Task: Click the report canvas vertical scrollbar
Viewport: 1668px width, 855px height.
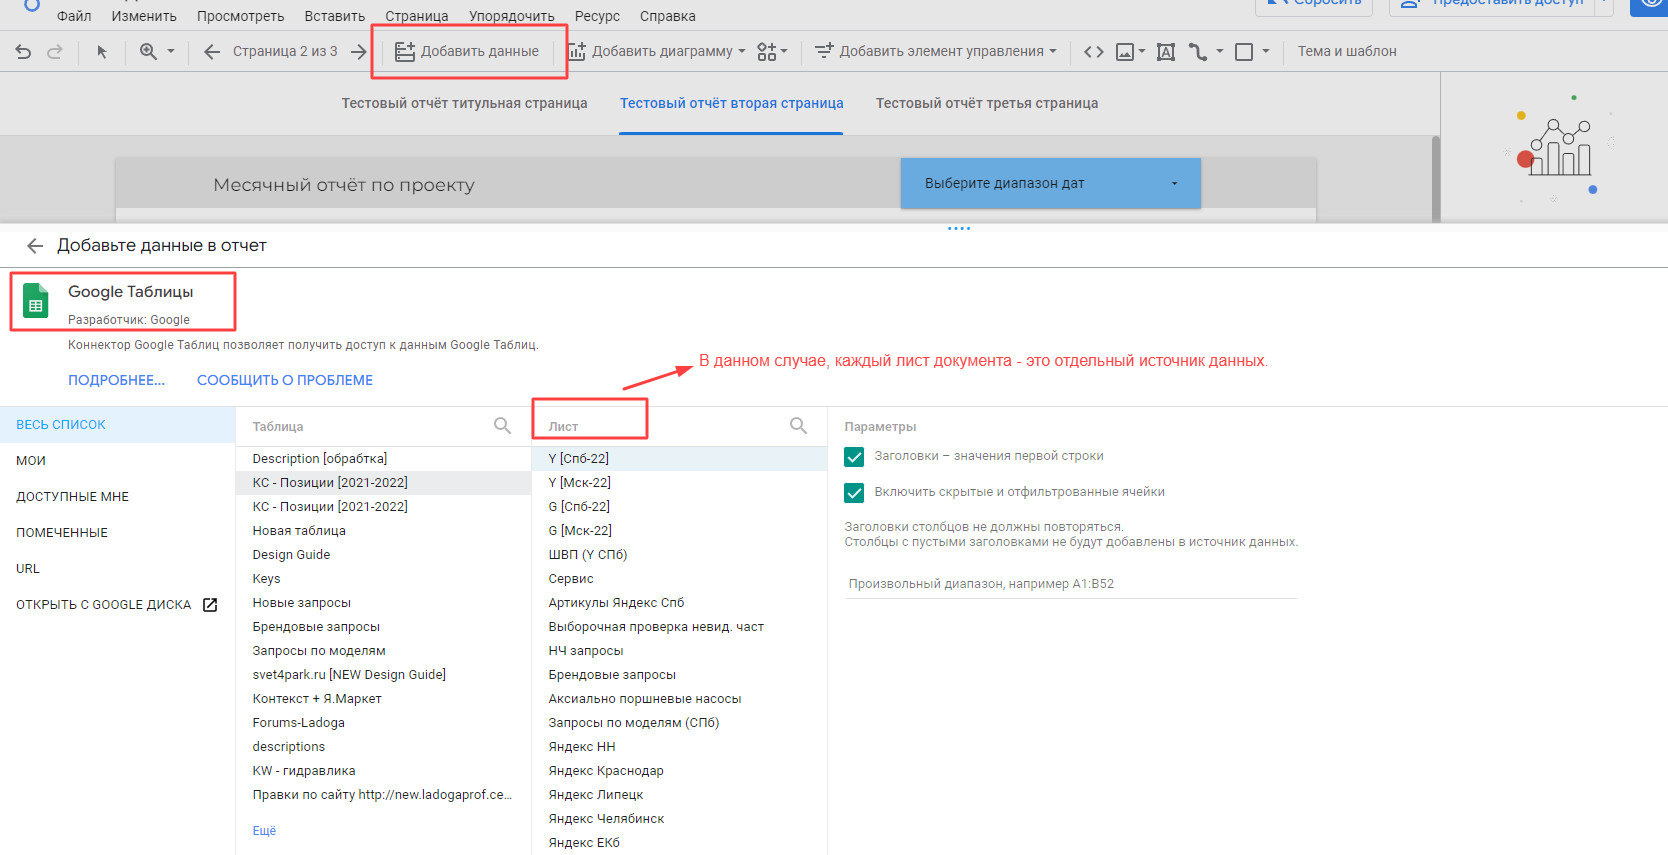Action: coord(1436,178)
